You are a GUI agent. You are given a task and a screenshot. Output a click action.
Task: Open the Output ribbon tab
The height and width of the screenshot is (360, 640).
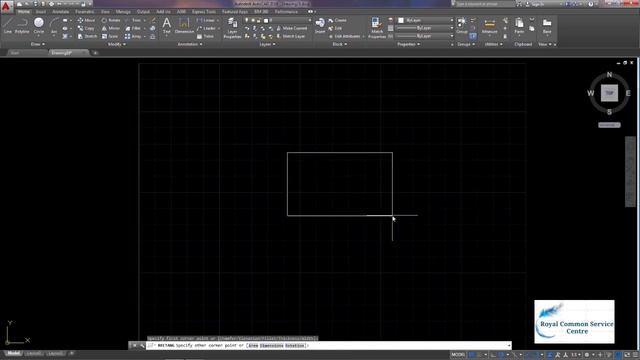143,12
